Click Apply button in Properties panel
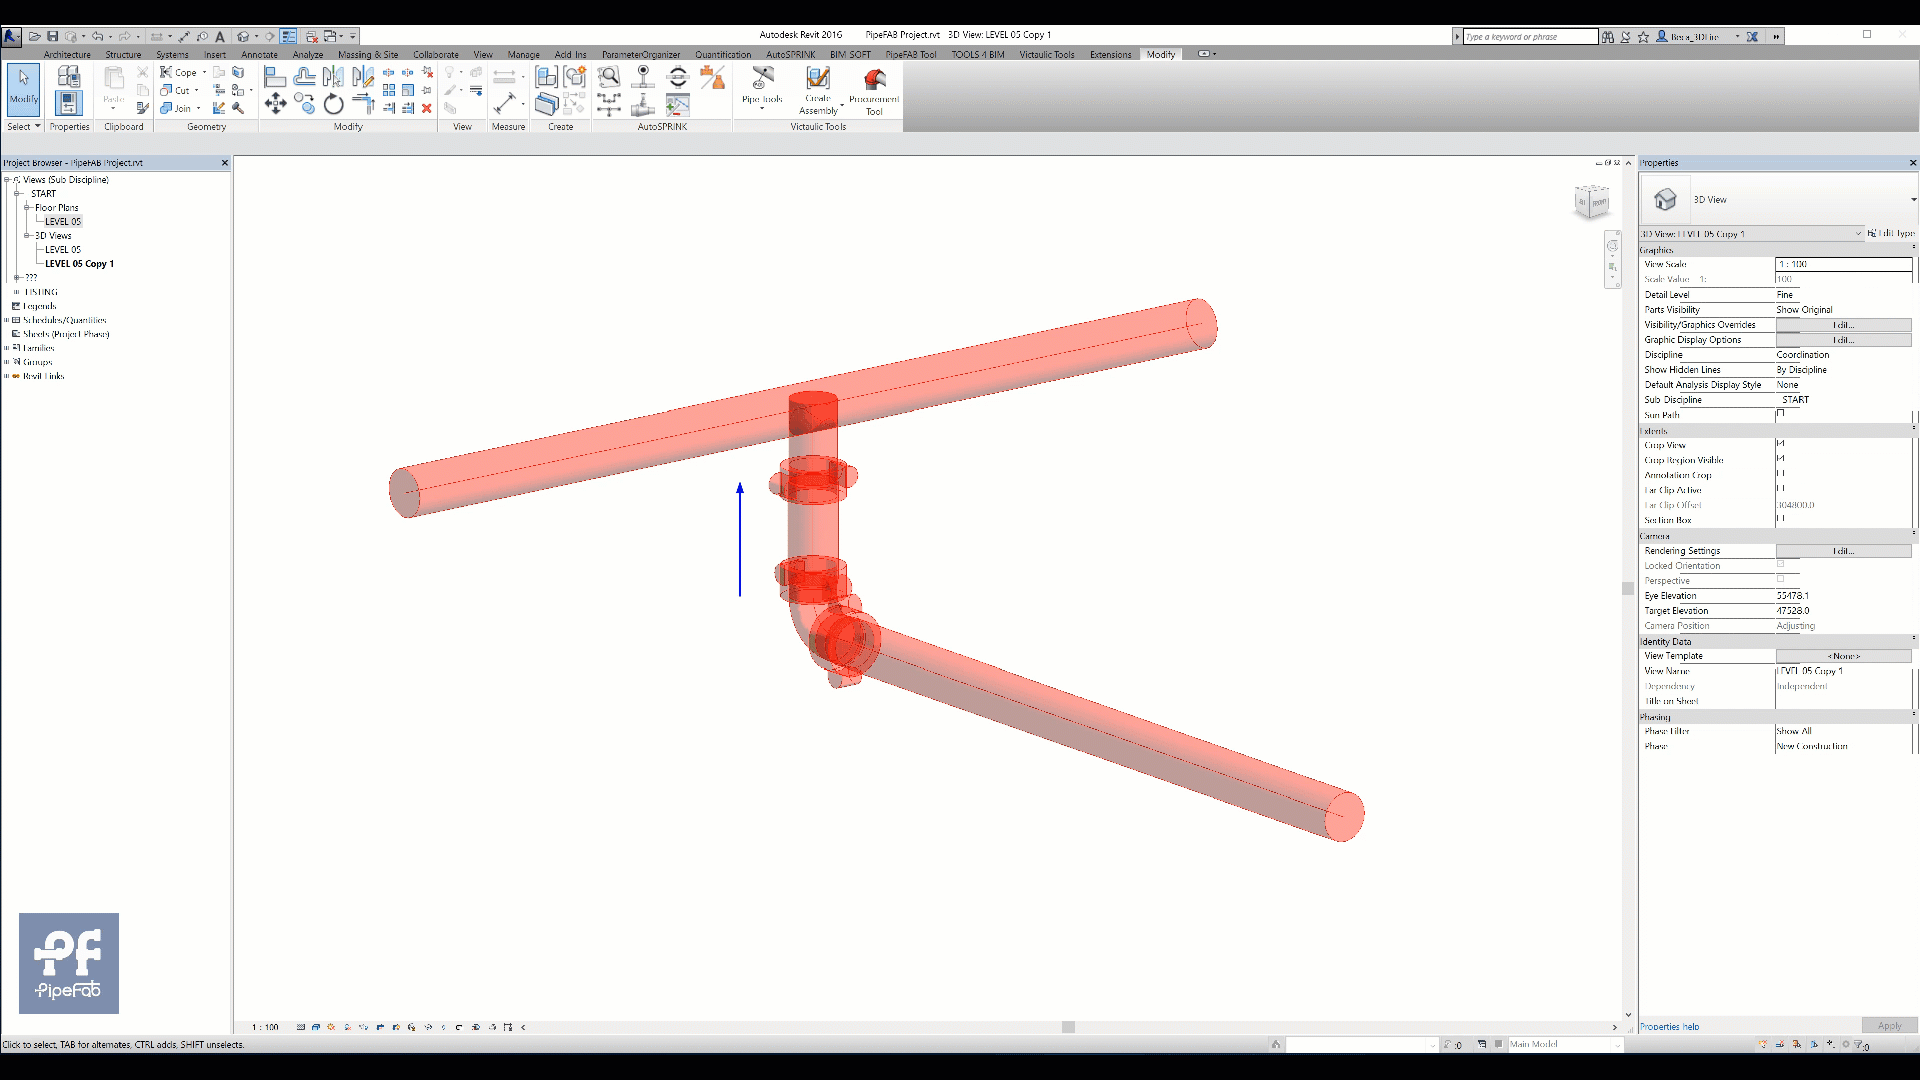1920x1080 pixels. [x=1888, y=1025]
